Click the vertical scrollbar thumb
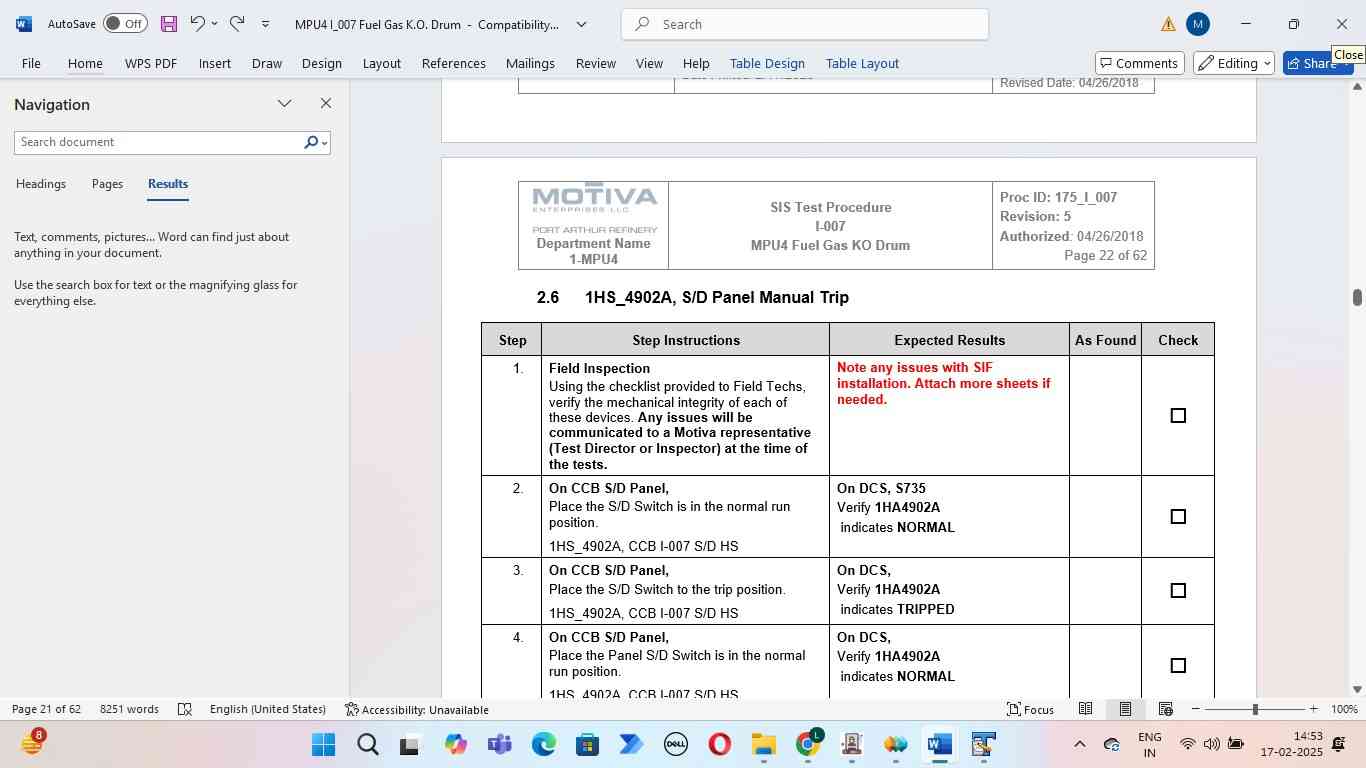 1357,297
